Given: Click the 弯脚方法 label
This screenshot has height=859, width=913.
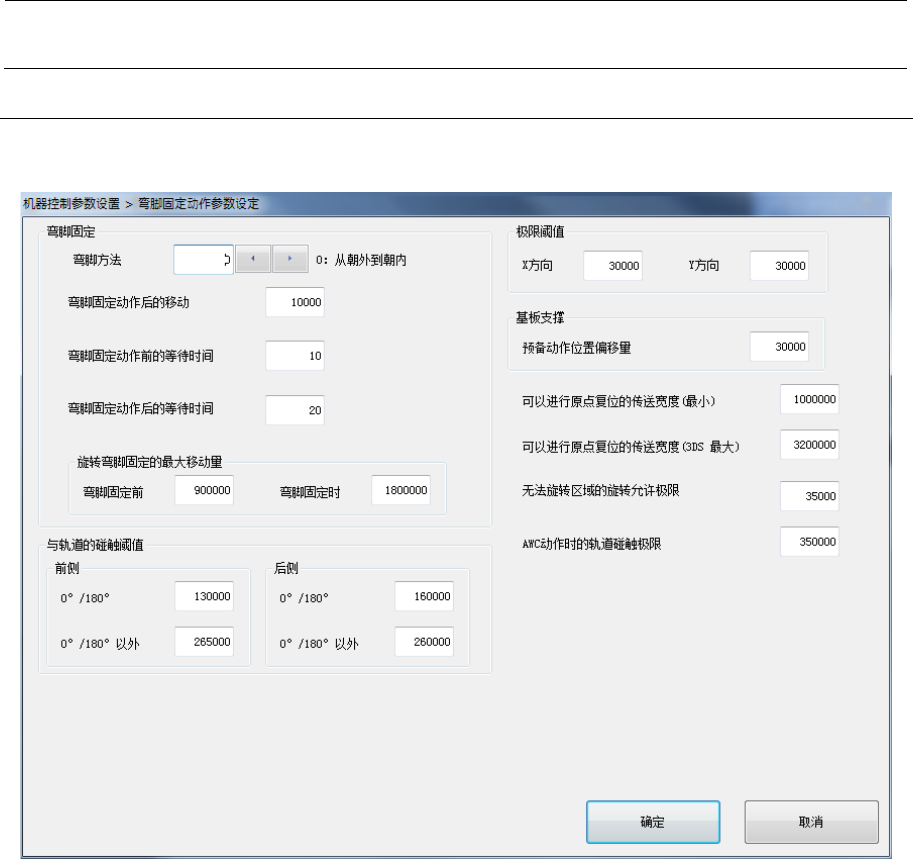Looking at the screenshot, I should (97, 260).
